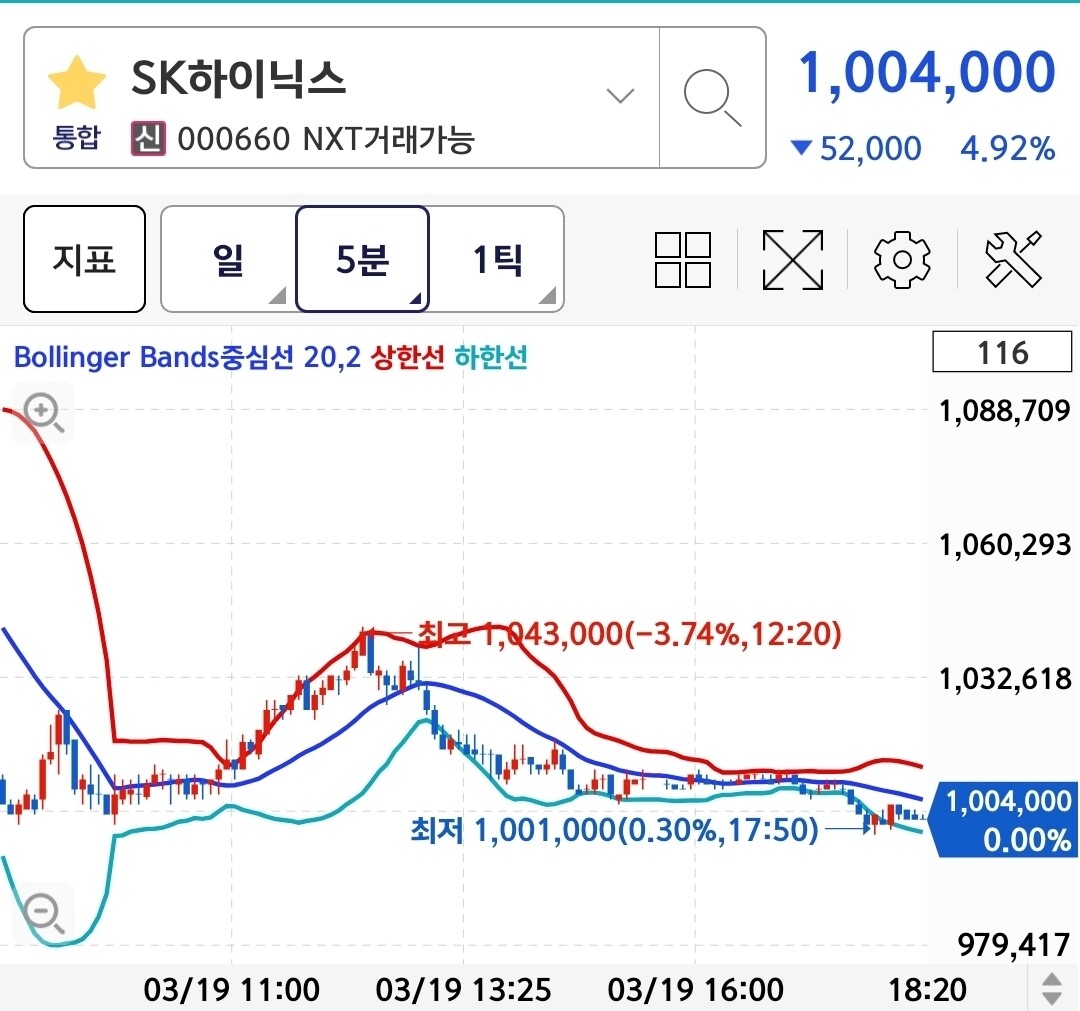The image size is (1080, 1011).
Task: Click the 52,000 price change value
Action: [871, 149]
